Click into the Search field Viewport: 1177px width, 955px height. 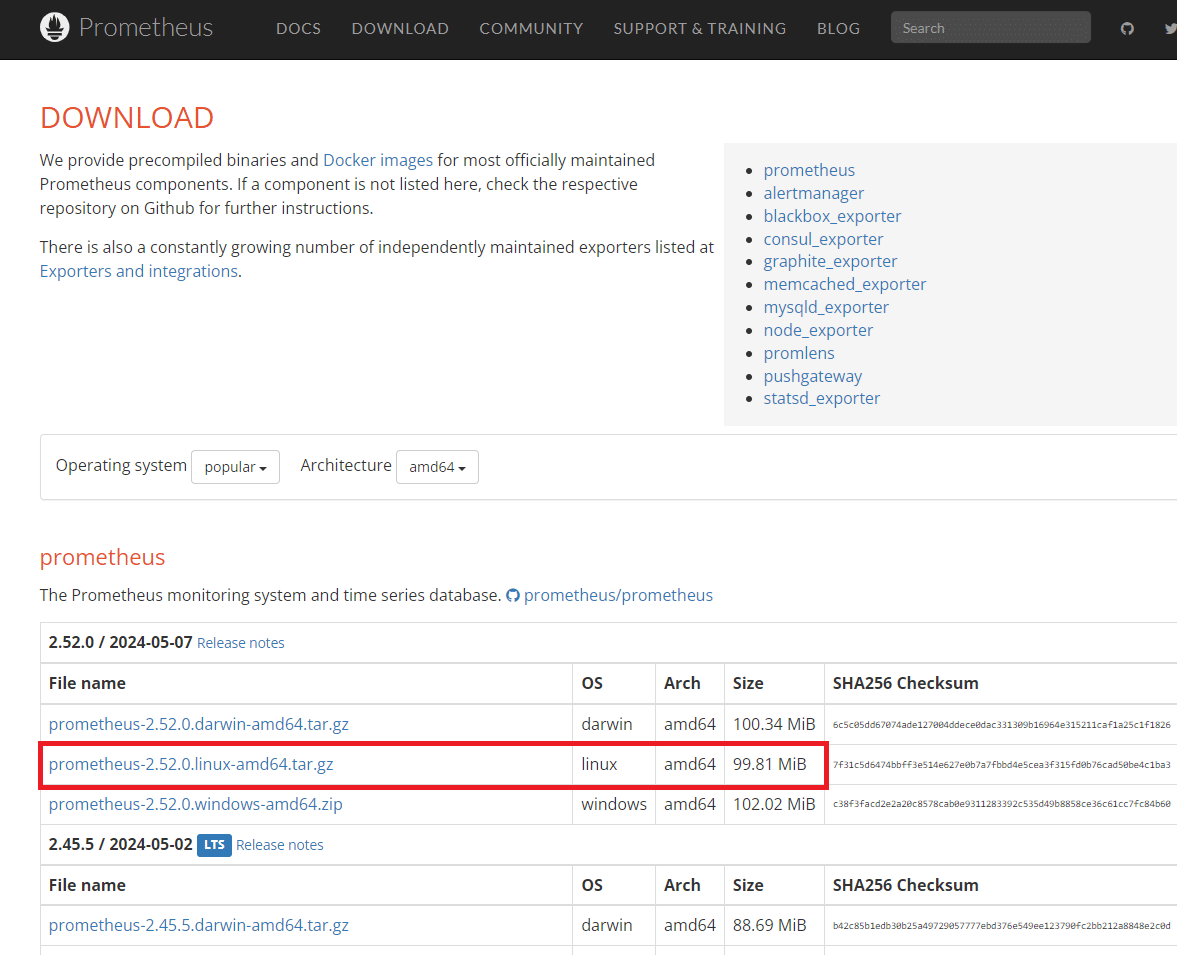click(x=990, y=28)
